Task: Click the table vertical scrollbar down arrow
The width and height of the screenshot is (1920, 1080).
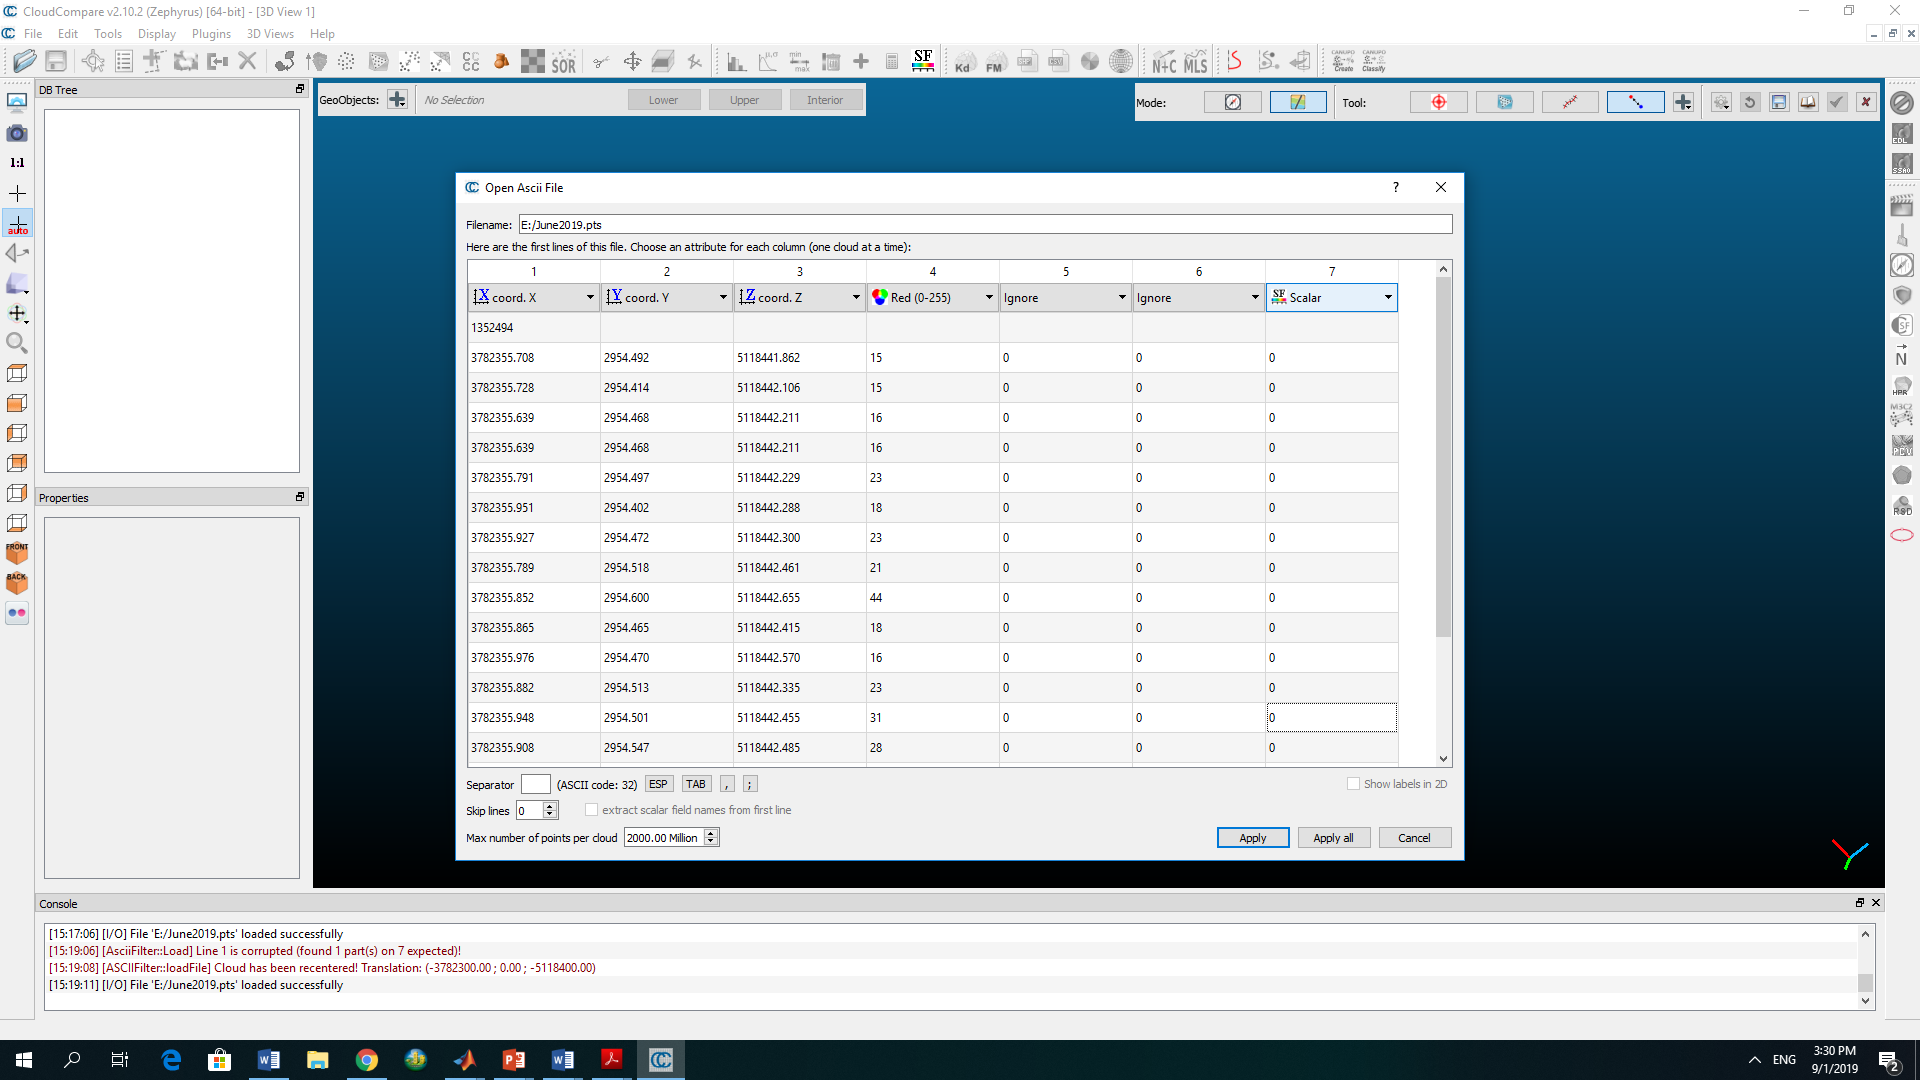Action: [1443, 759]
